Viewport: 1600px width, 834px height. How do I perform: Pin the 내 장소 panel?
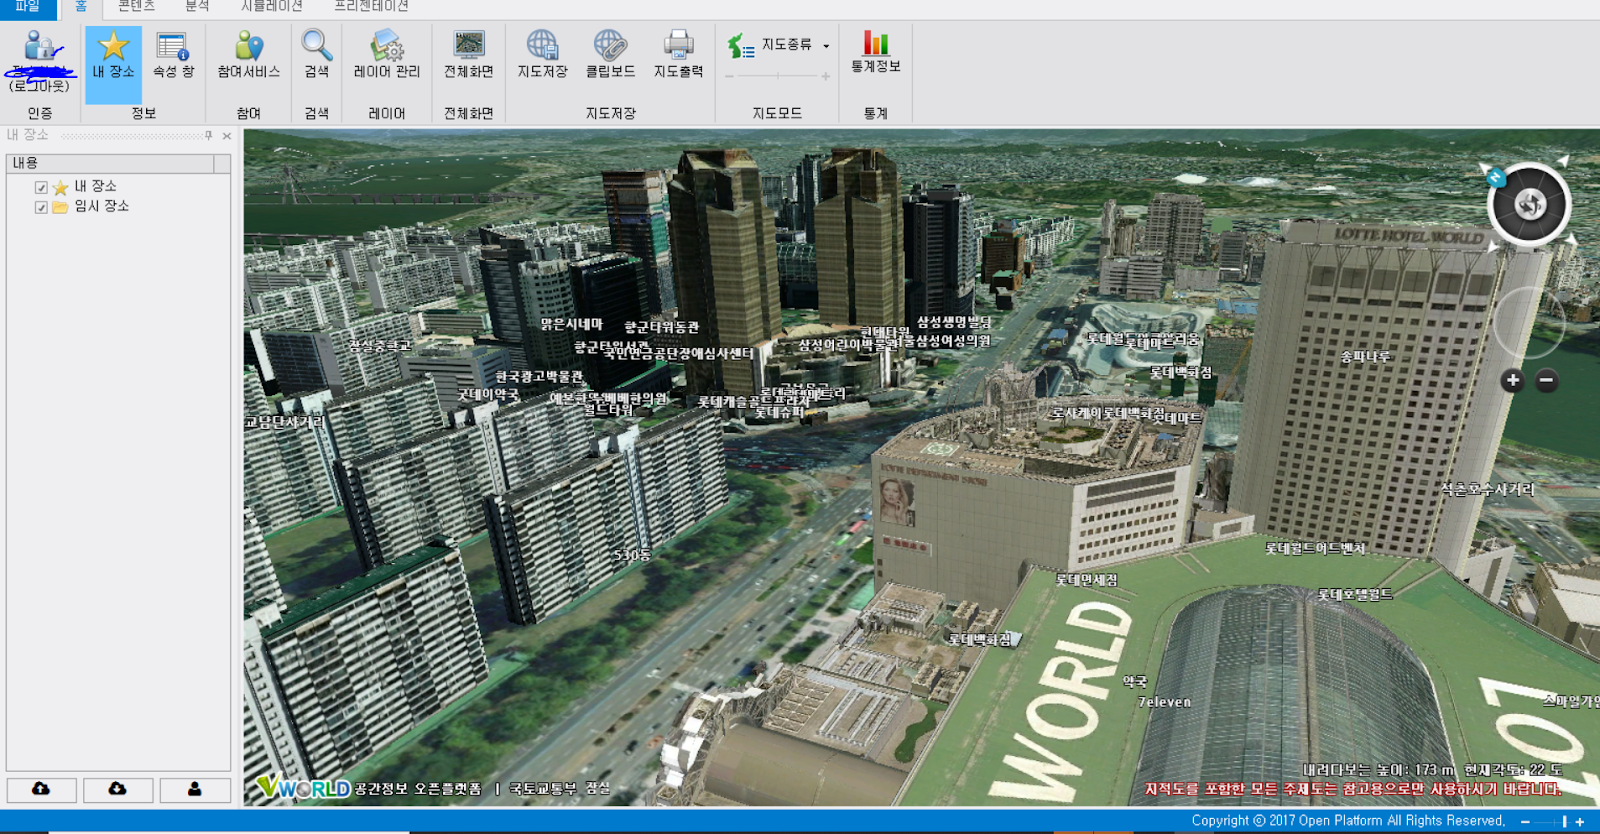(208, 135)
